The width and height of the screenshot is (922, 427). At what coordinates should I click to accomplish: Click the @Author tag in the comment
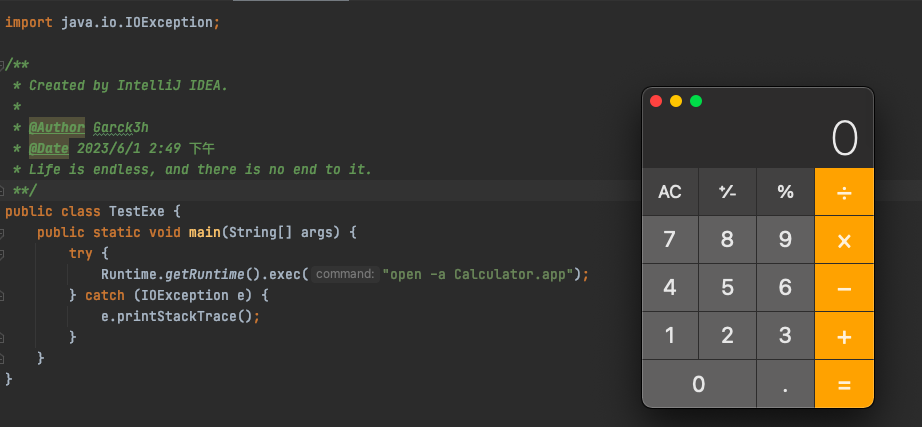coord(57,127)
